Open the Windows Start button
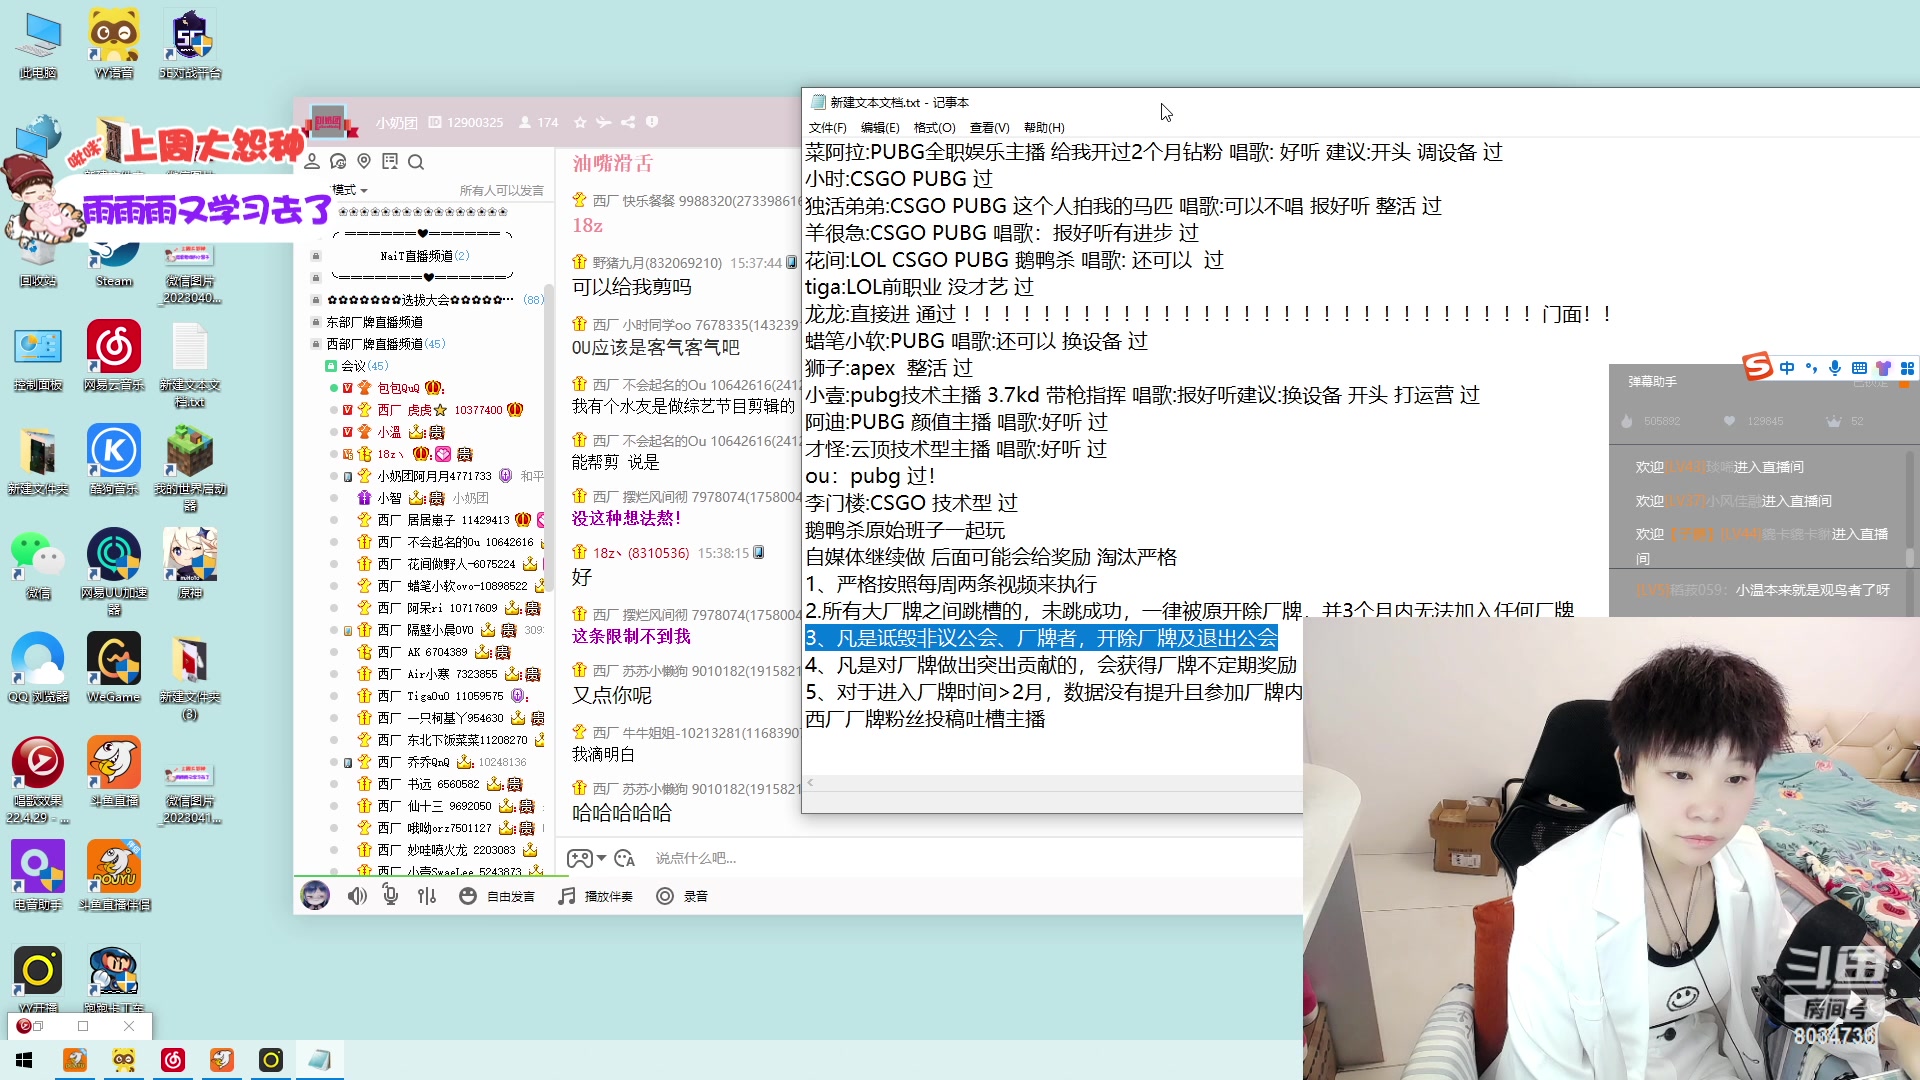 (x=24, y=1060)
